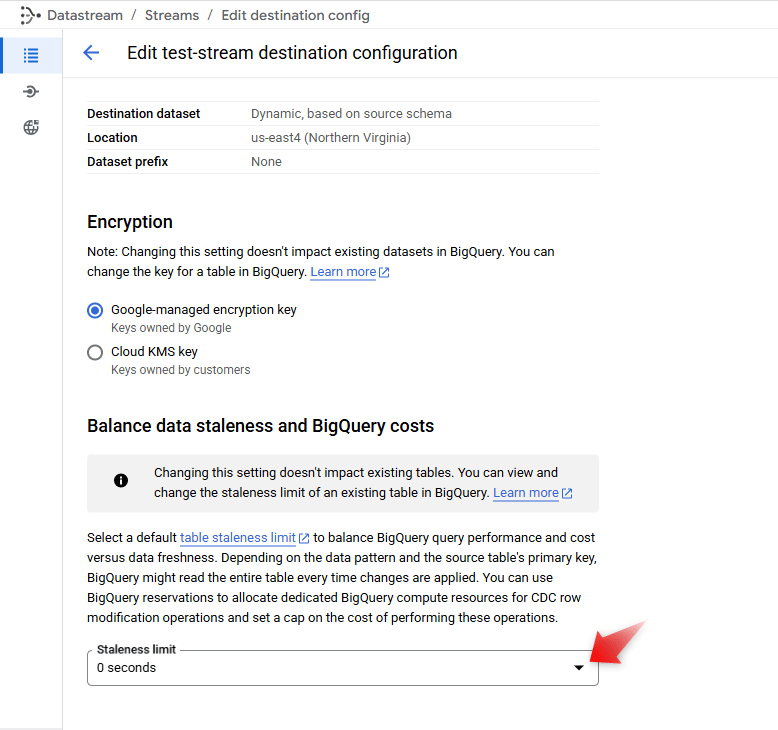Click the 'None' dataset prefix value

266,162
